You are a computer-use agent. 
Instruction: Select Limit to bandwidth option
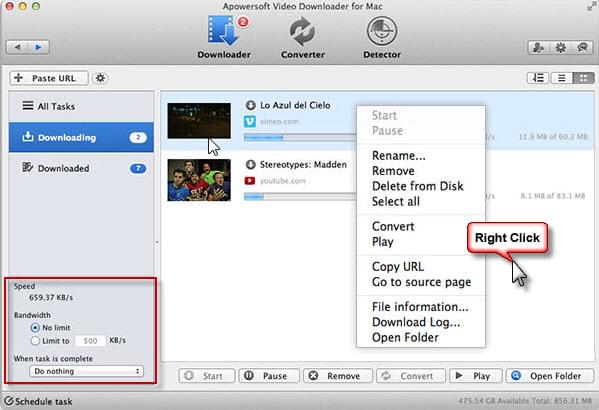(35, 340)
